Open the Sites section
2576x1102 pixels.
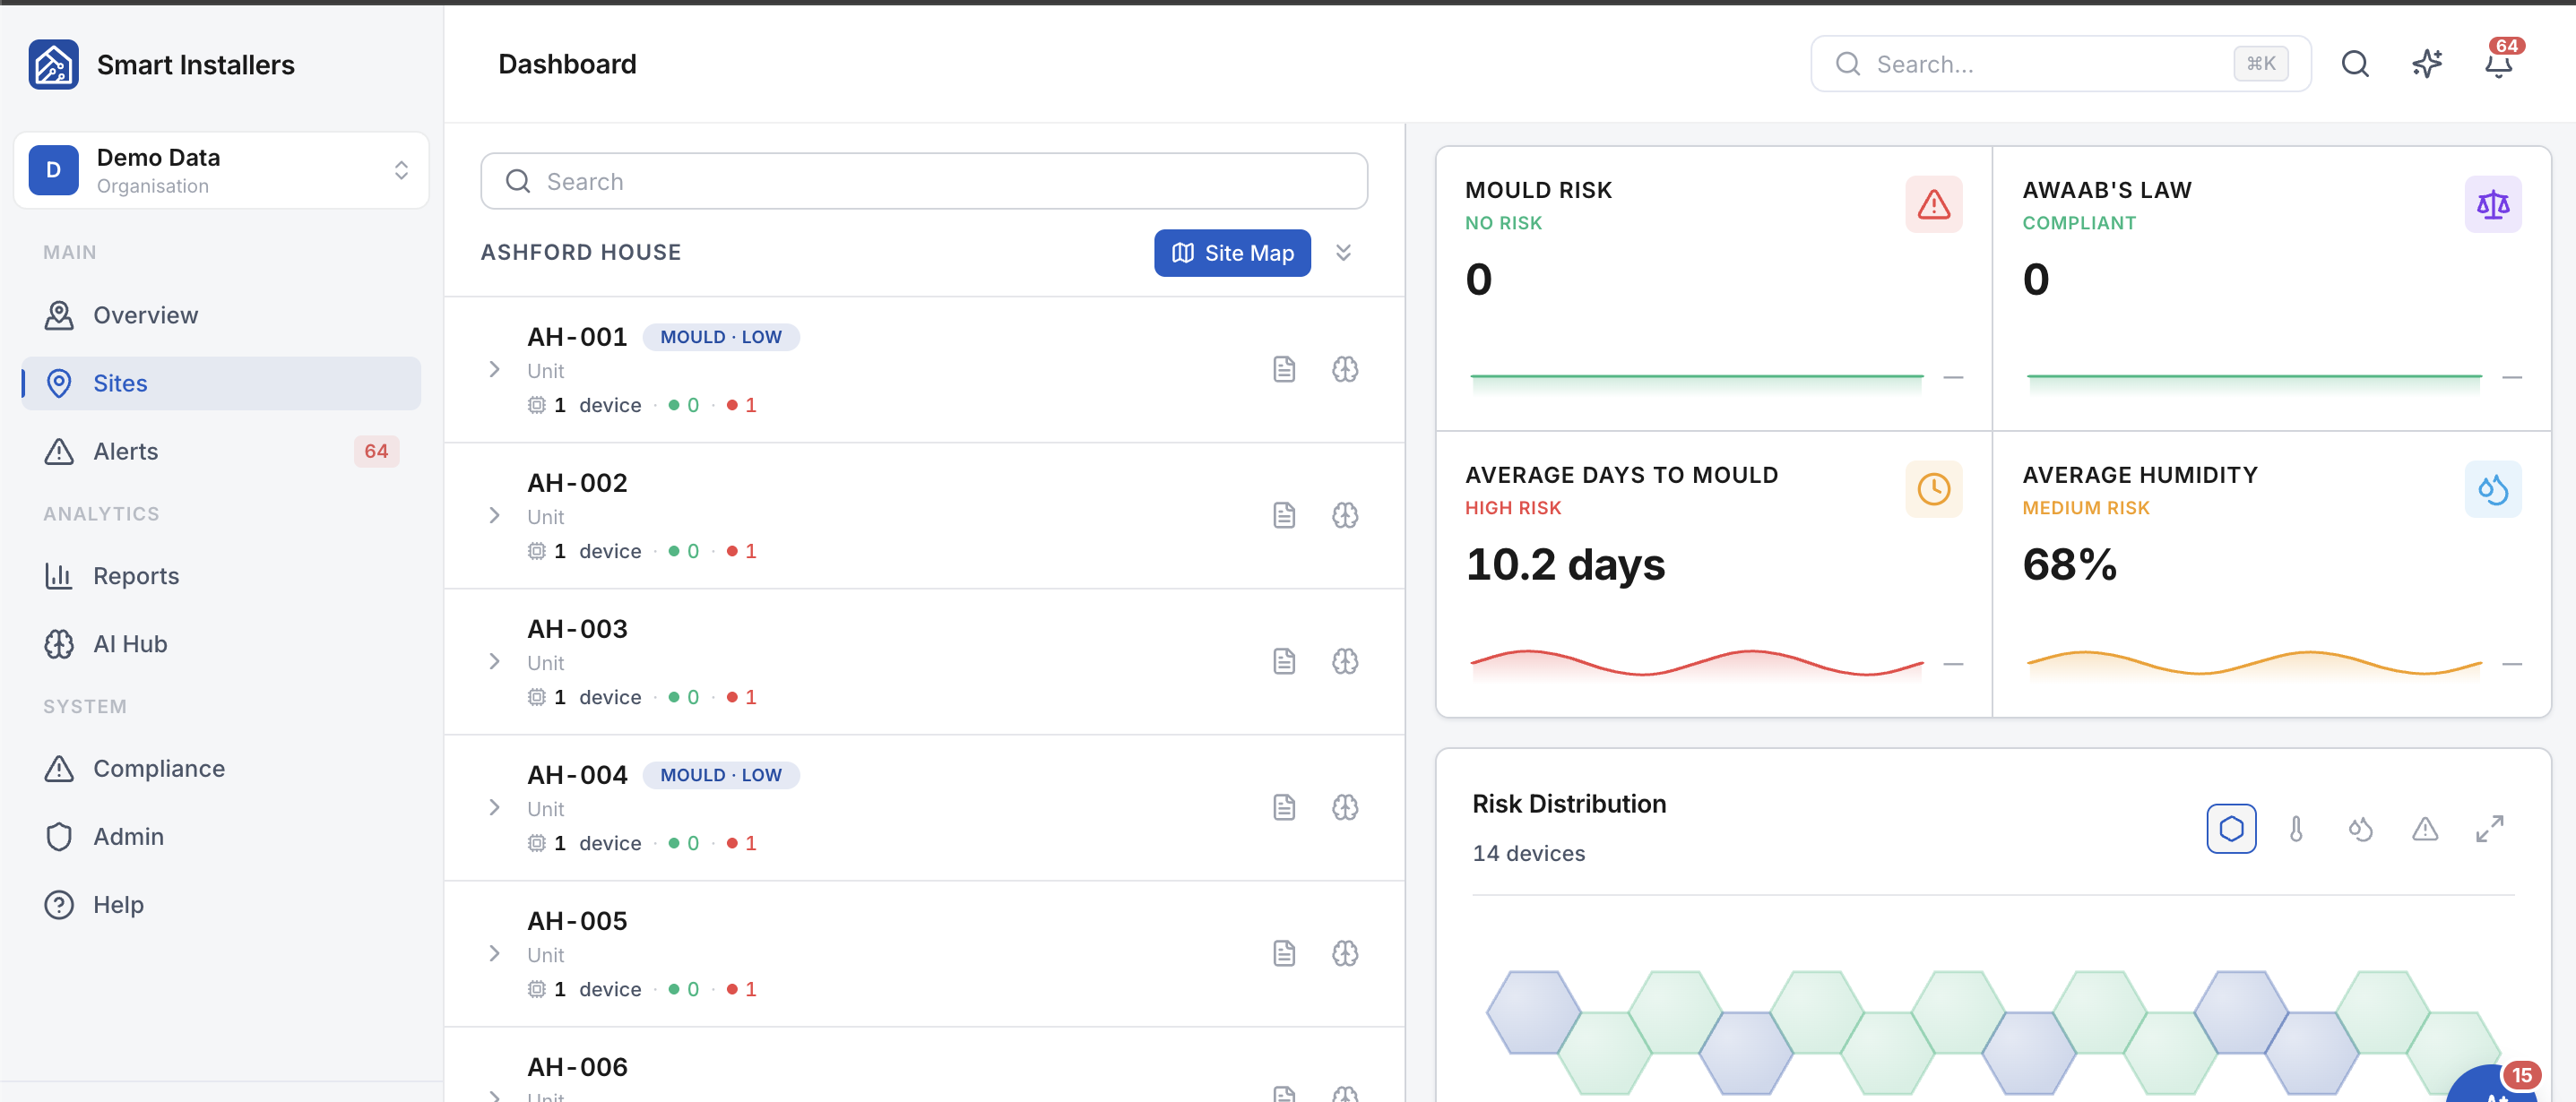tap(221, 383)
